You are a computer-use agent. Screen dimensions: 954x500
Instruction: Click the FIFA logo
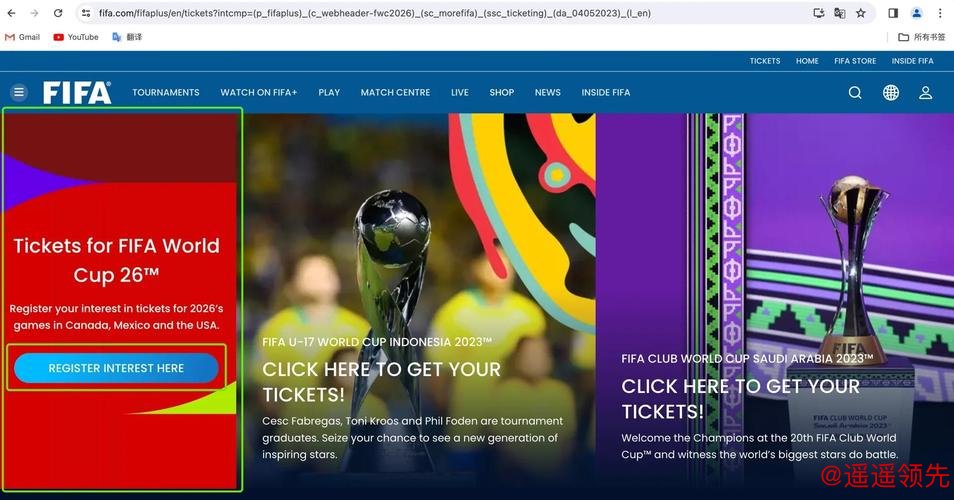pos(77,93)
